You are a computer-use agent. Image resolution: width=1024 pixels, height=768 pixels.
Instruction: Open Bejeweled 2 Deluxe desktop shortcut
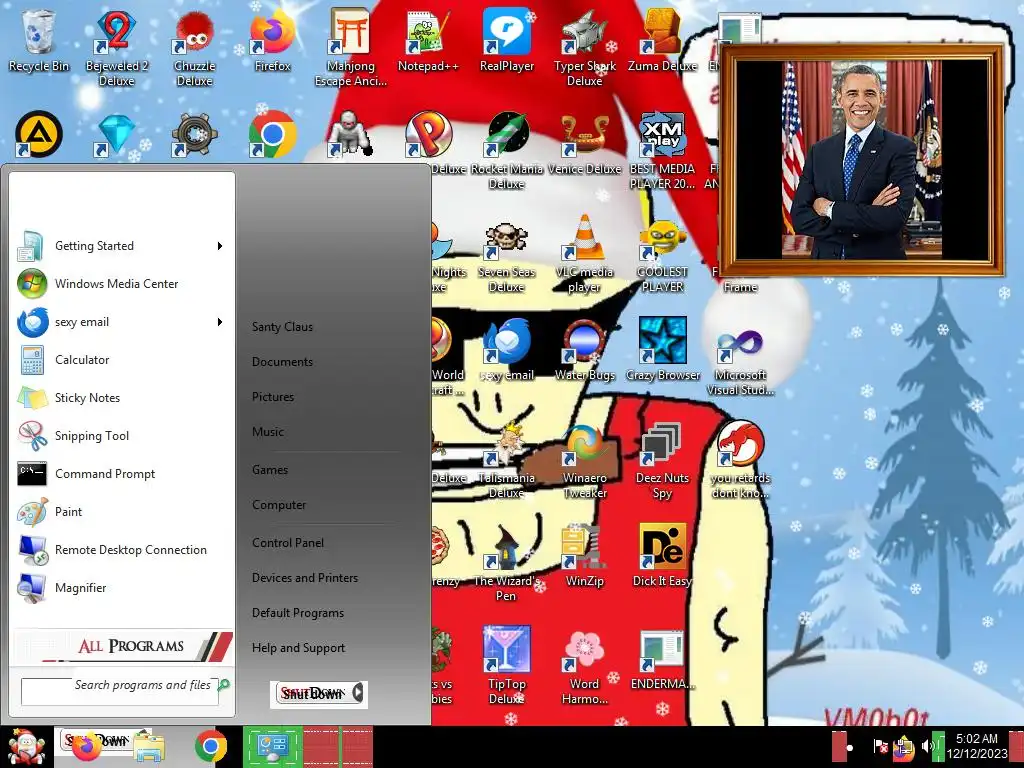116,48
